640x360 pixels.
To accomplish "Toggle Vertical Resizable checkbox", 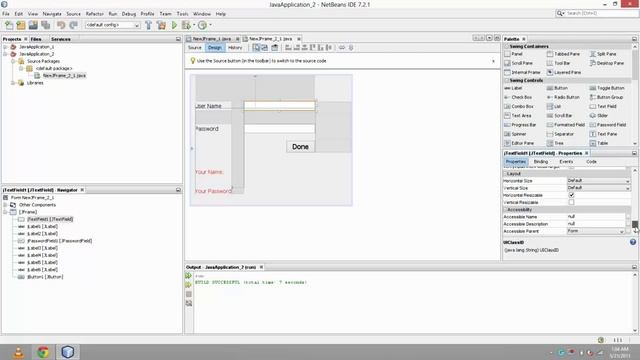I will click(571, 202).
